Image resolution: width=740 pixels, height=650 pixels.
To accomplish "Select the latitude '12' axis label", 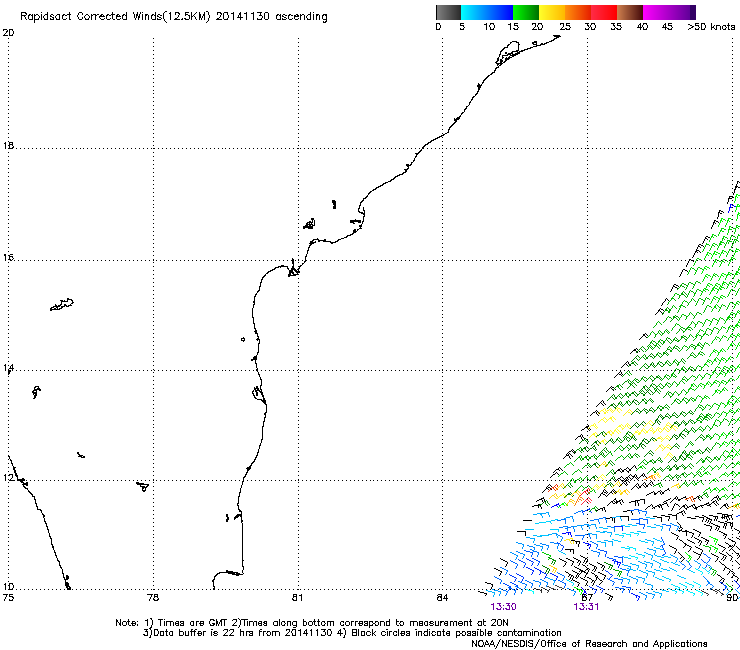I will tap(8, 478).
